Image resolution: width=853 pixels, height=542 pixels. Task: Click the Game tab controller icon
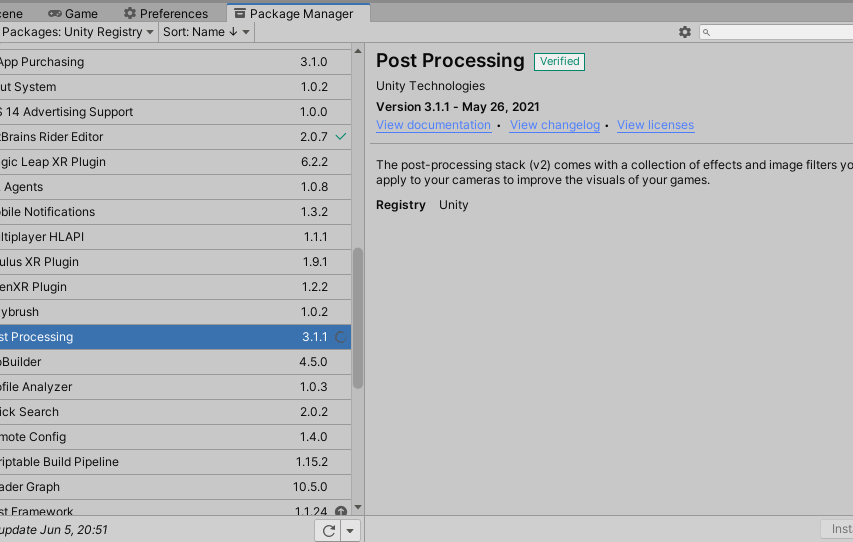pos(55,14)
